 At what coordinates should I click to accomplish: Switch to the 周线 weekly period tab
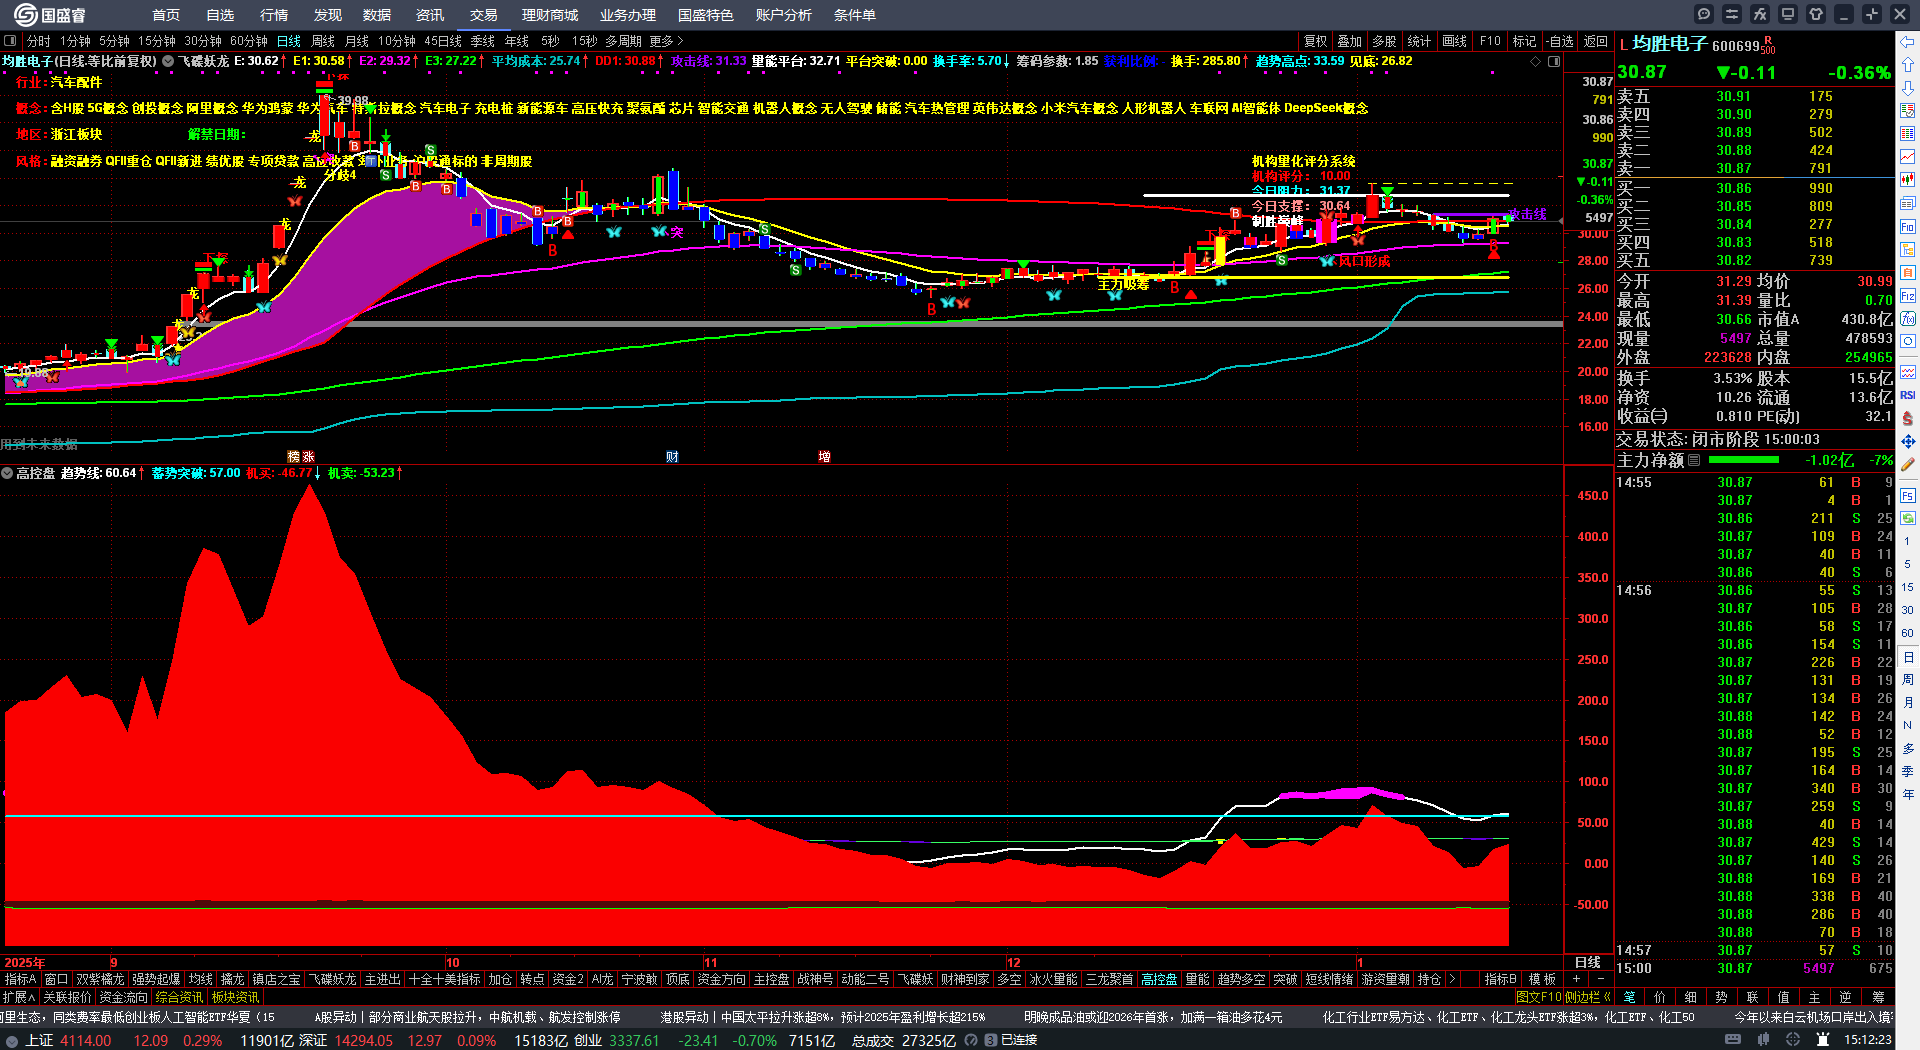(323, 41)
